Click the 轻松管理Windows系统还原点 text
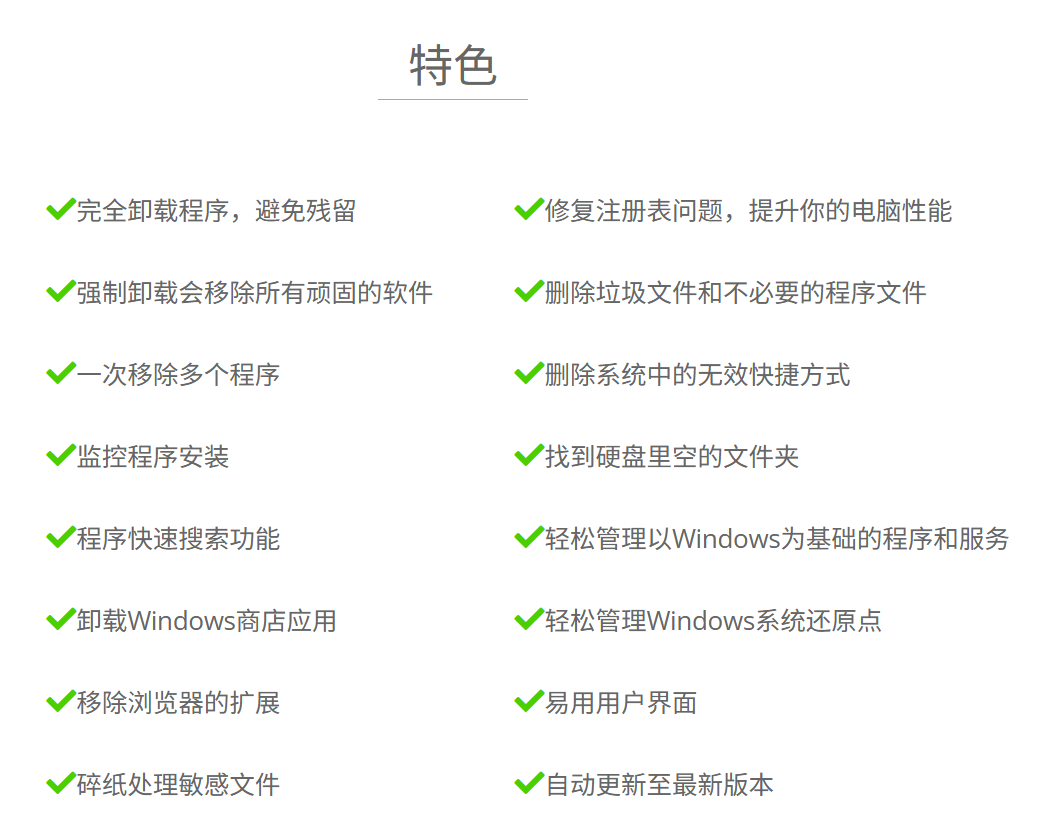1037x833 pixels. (x=713, y=620)
